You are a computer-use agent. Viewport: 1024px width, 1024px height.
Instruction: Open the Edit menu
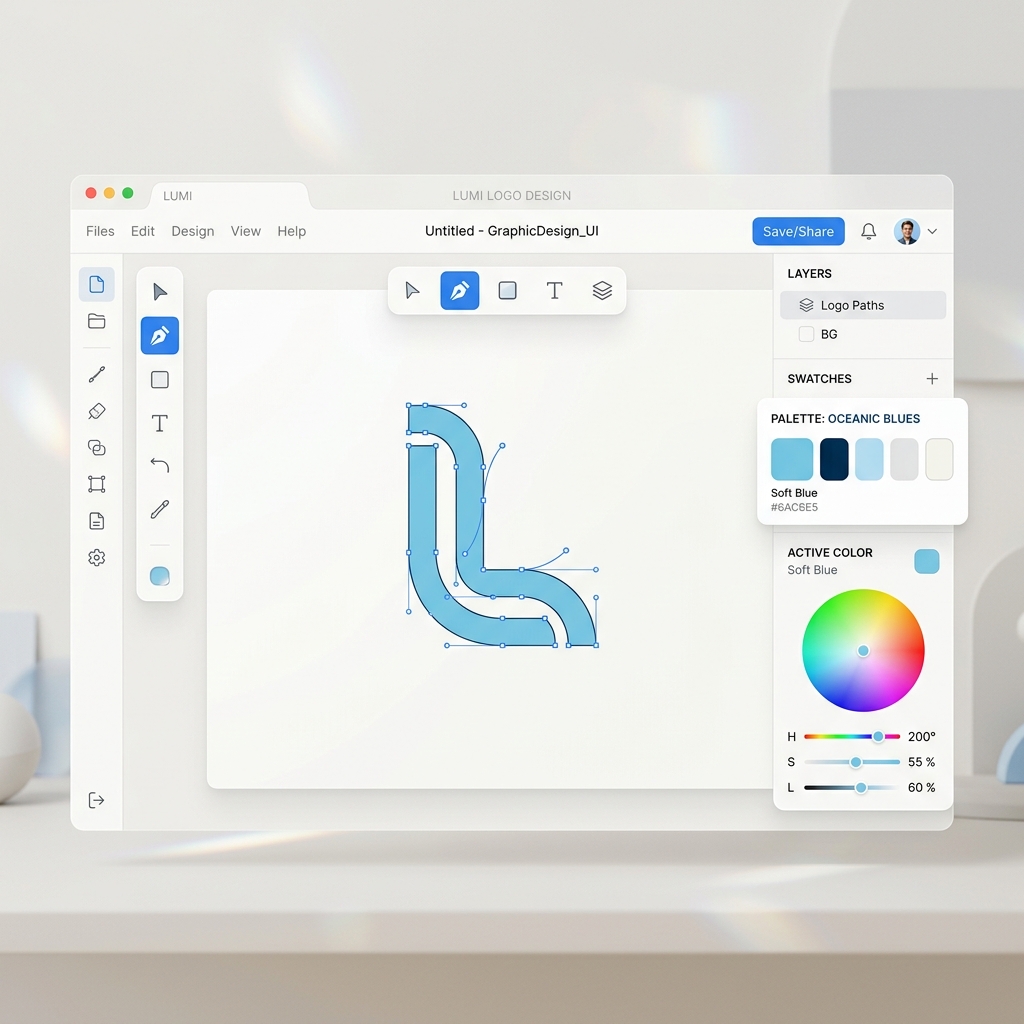click(142, 231)
